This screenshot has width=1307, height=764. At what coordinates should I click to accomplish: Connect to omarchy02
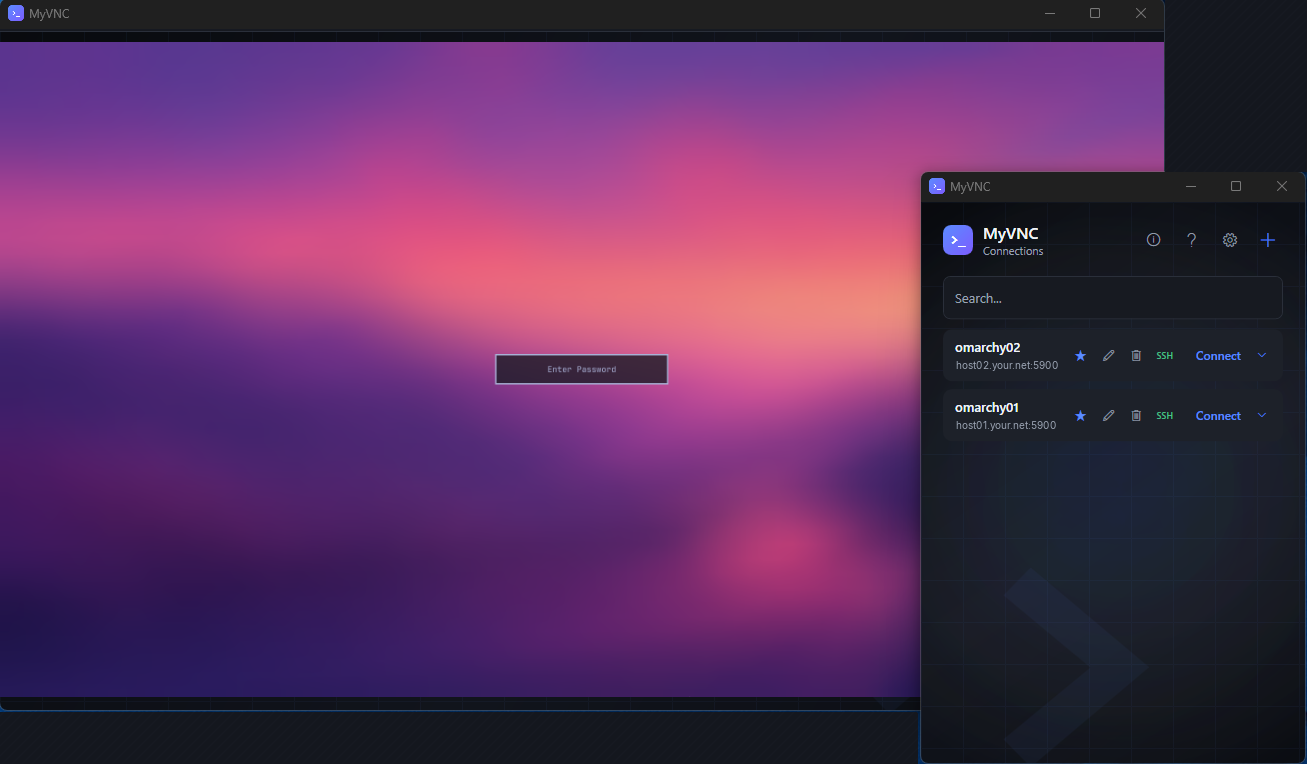(1218, 356)
